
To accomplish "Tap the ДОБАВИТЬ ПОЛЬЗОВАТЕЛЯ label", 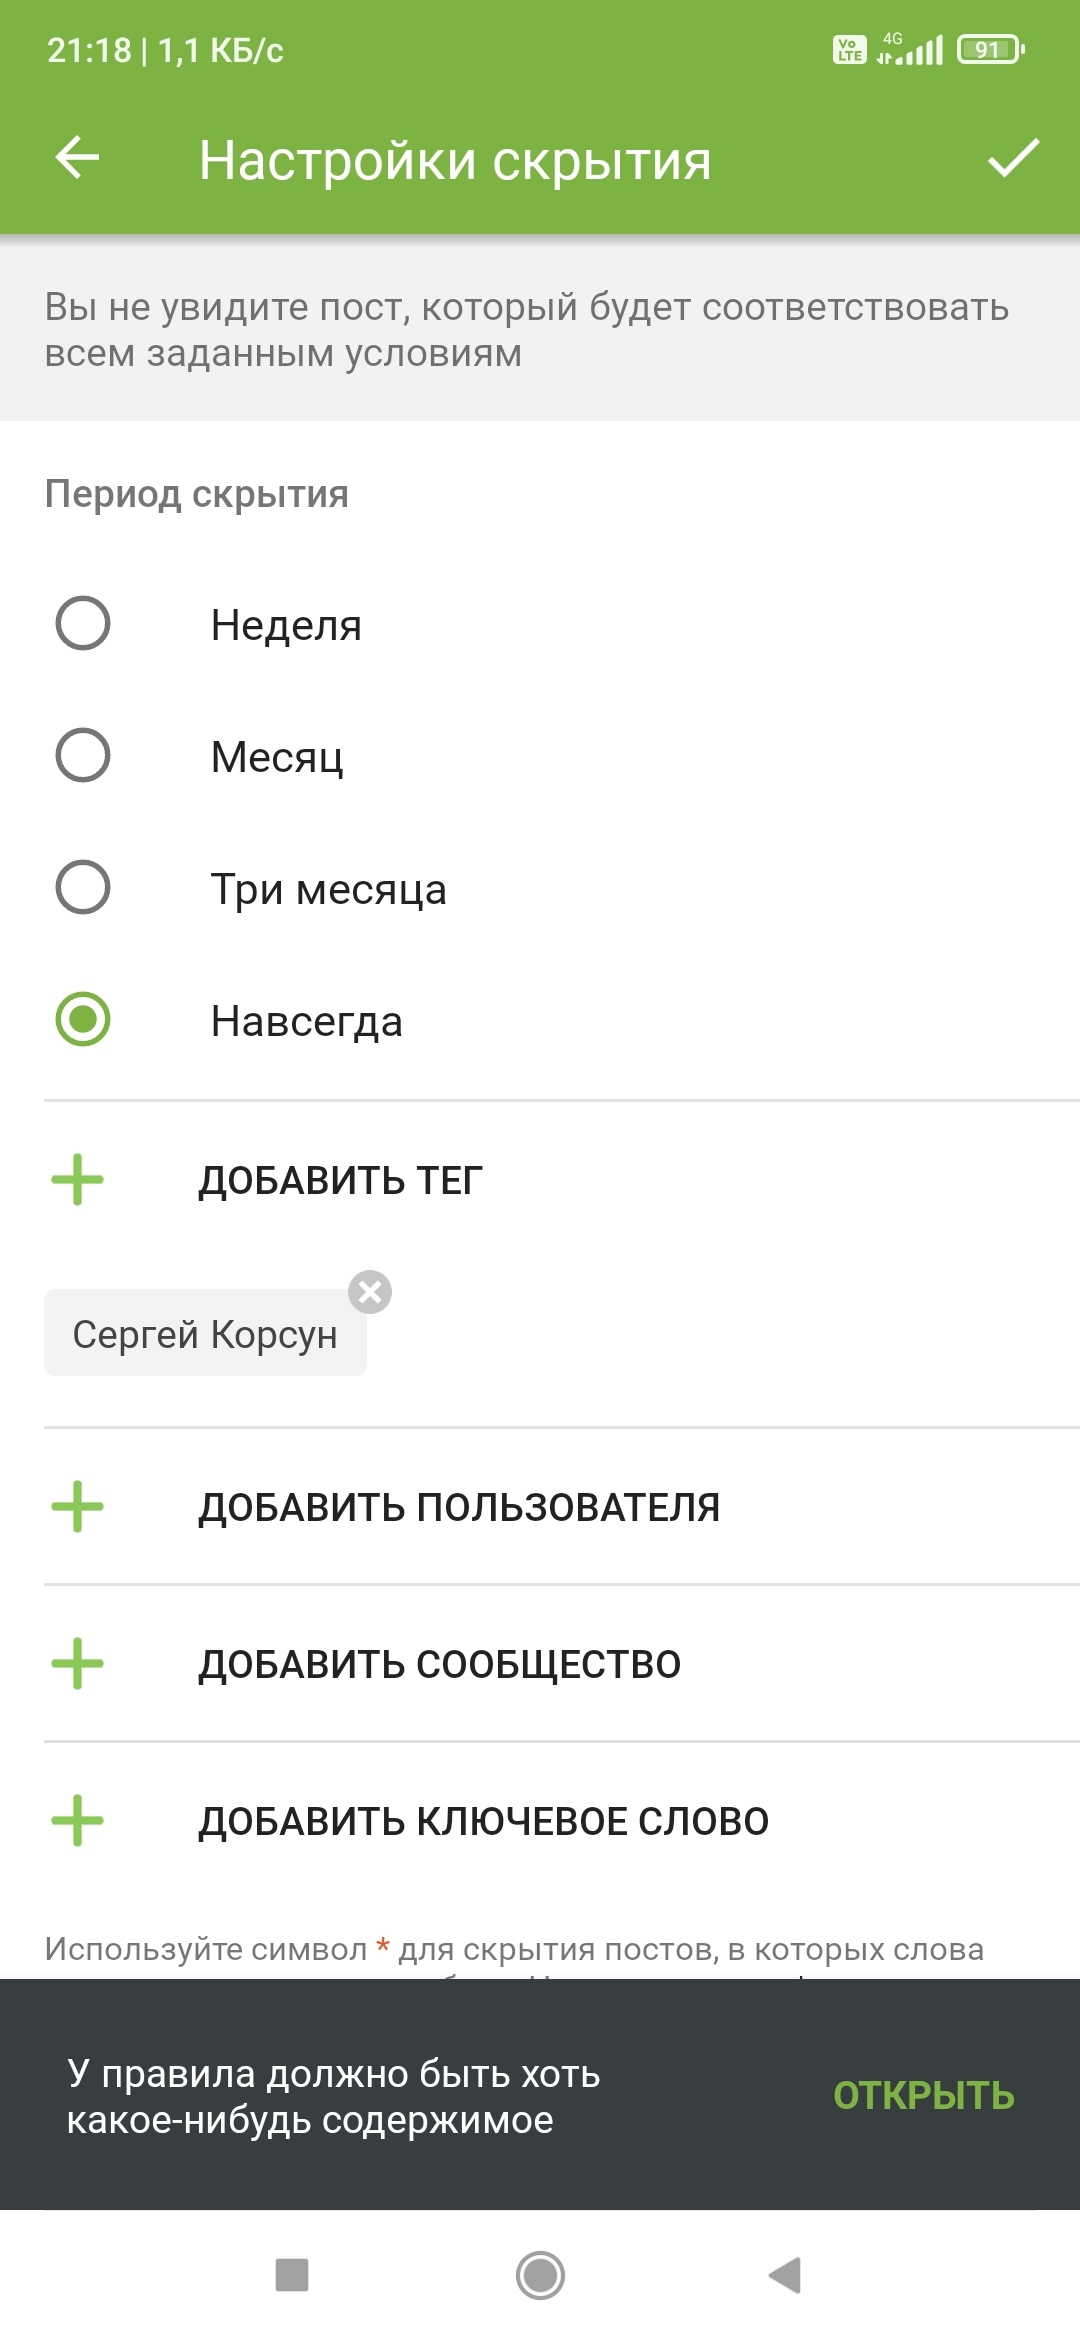I will tap(459, 1508).
